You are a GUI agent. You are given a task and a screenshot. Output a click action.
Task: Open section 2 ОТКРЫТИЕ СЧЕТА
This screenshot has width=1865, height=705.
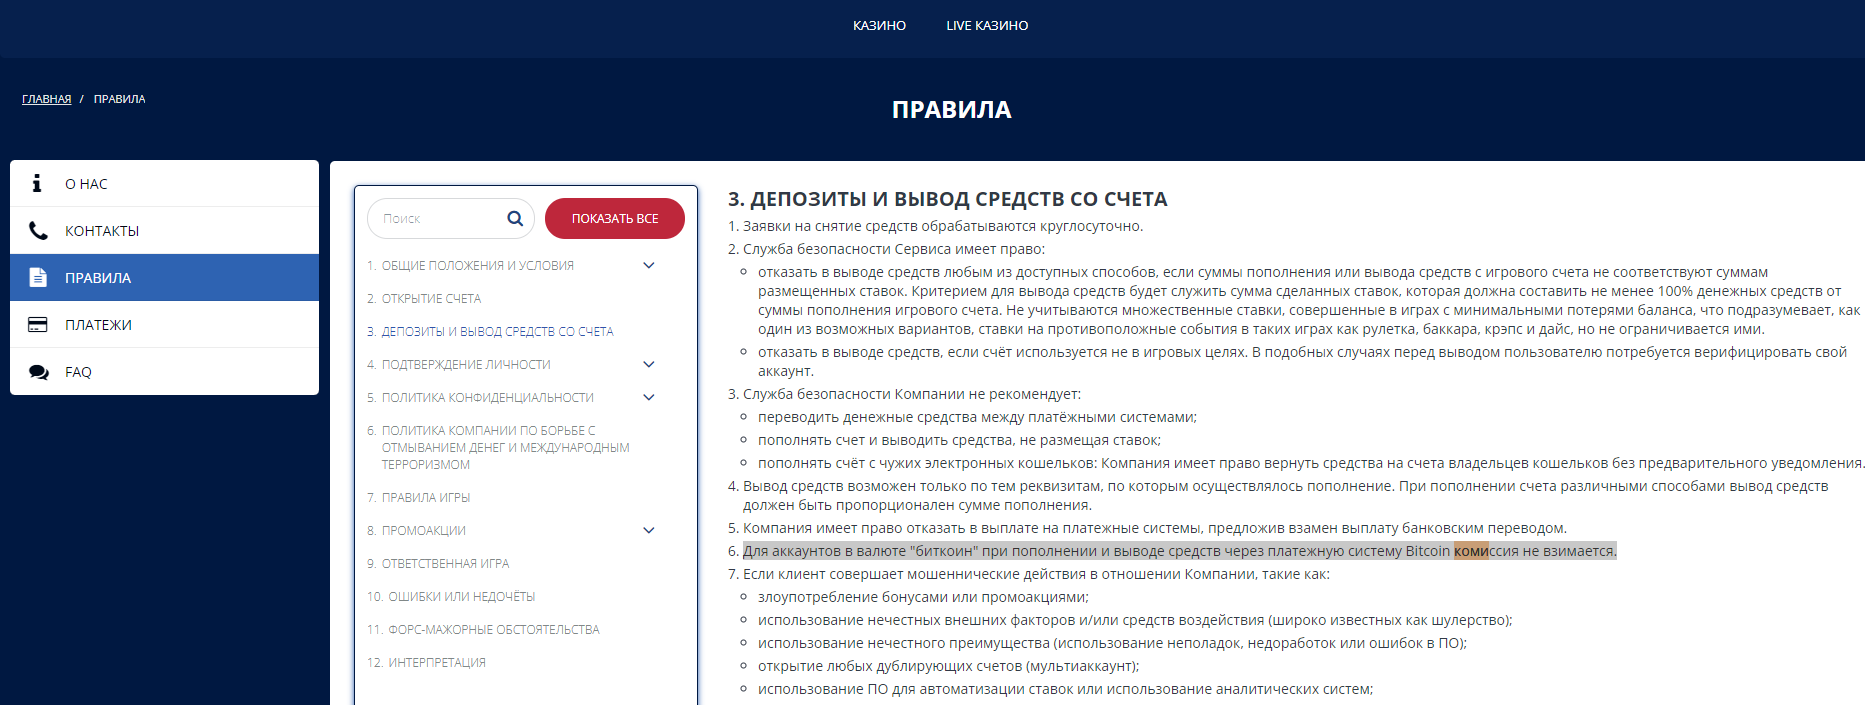point(424,298)
